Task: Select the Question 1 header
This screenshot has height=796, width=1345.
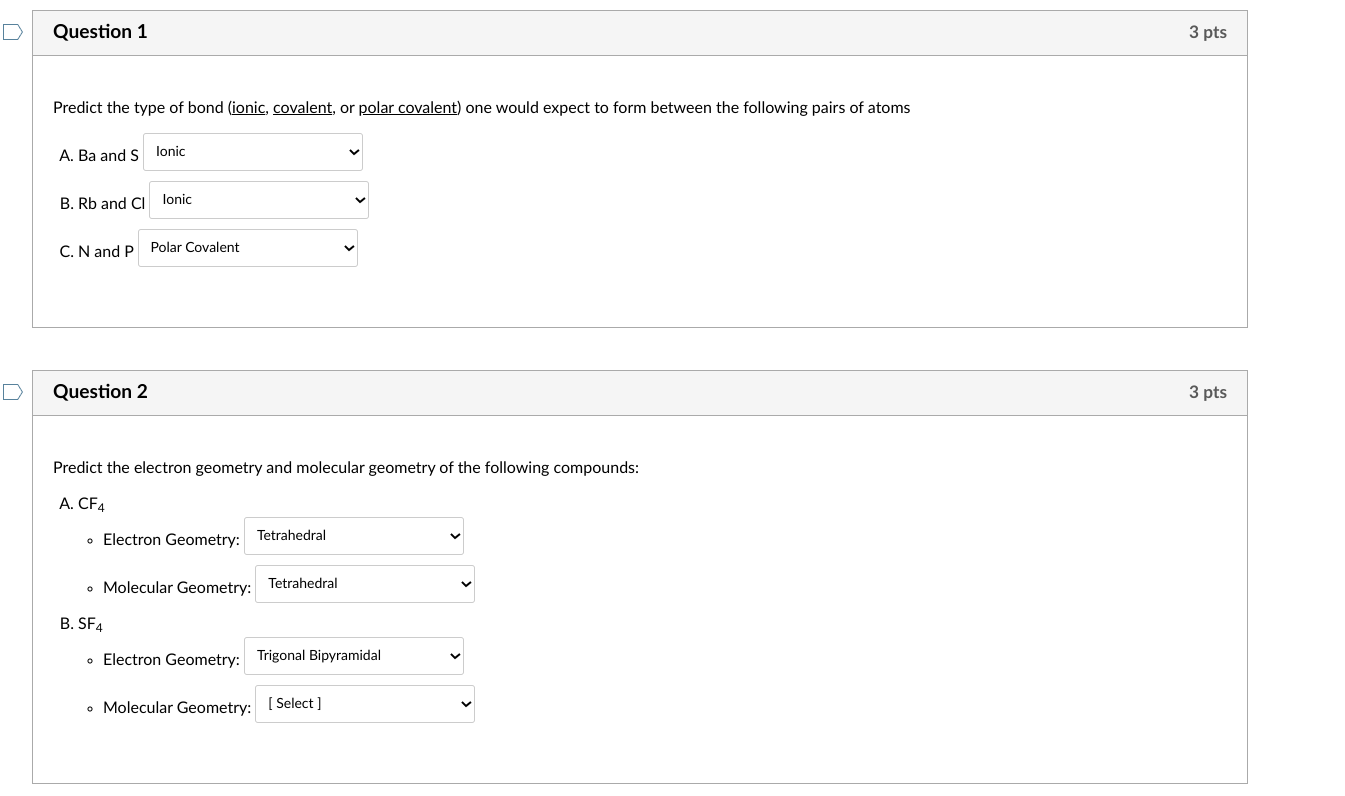Action: pos(100,31)
